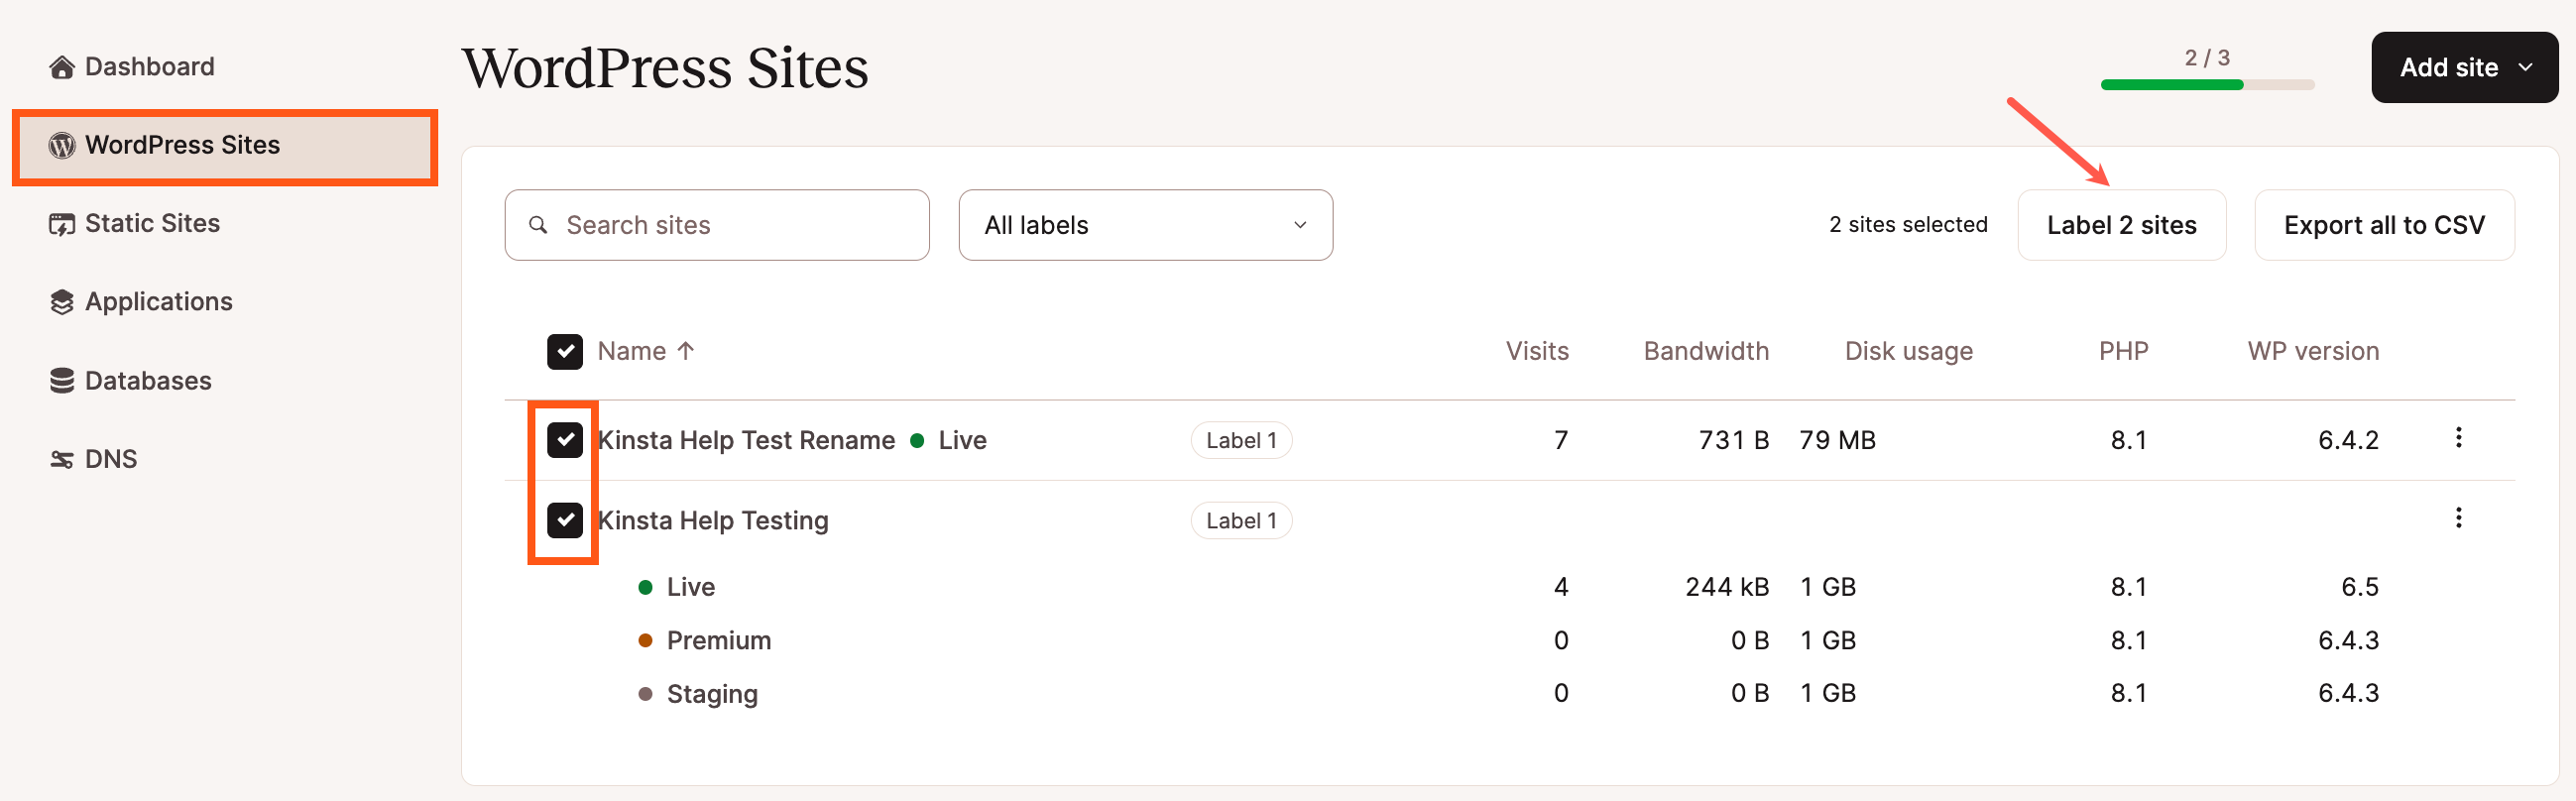The image size is (2576, 801).
Task: Click the Label 2 sites button
Action: pos(2121,225)
